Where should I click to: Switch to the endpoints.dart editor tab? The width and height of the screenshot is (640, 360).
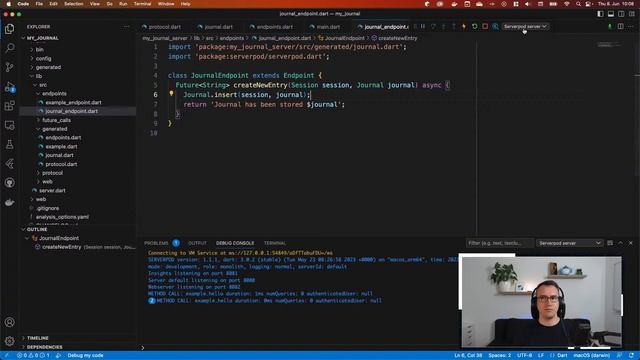[275, 27]
